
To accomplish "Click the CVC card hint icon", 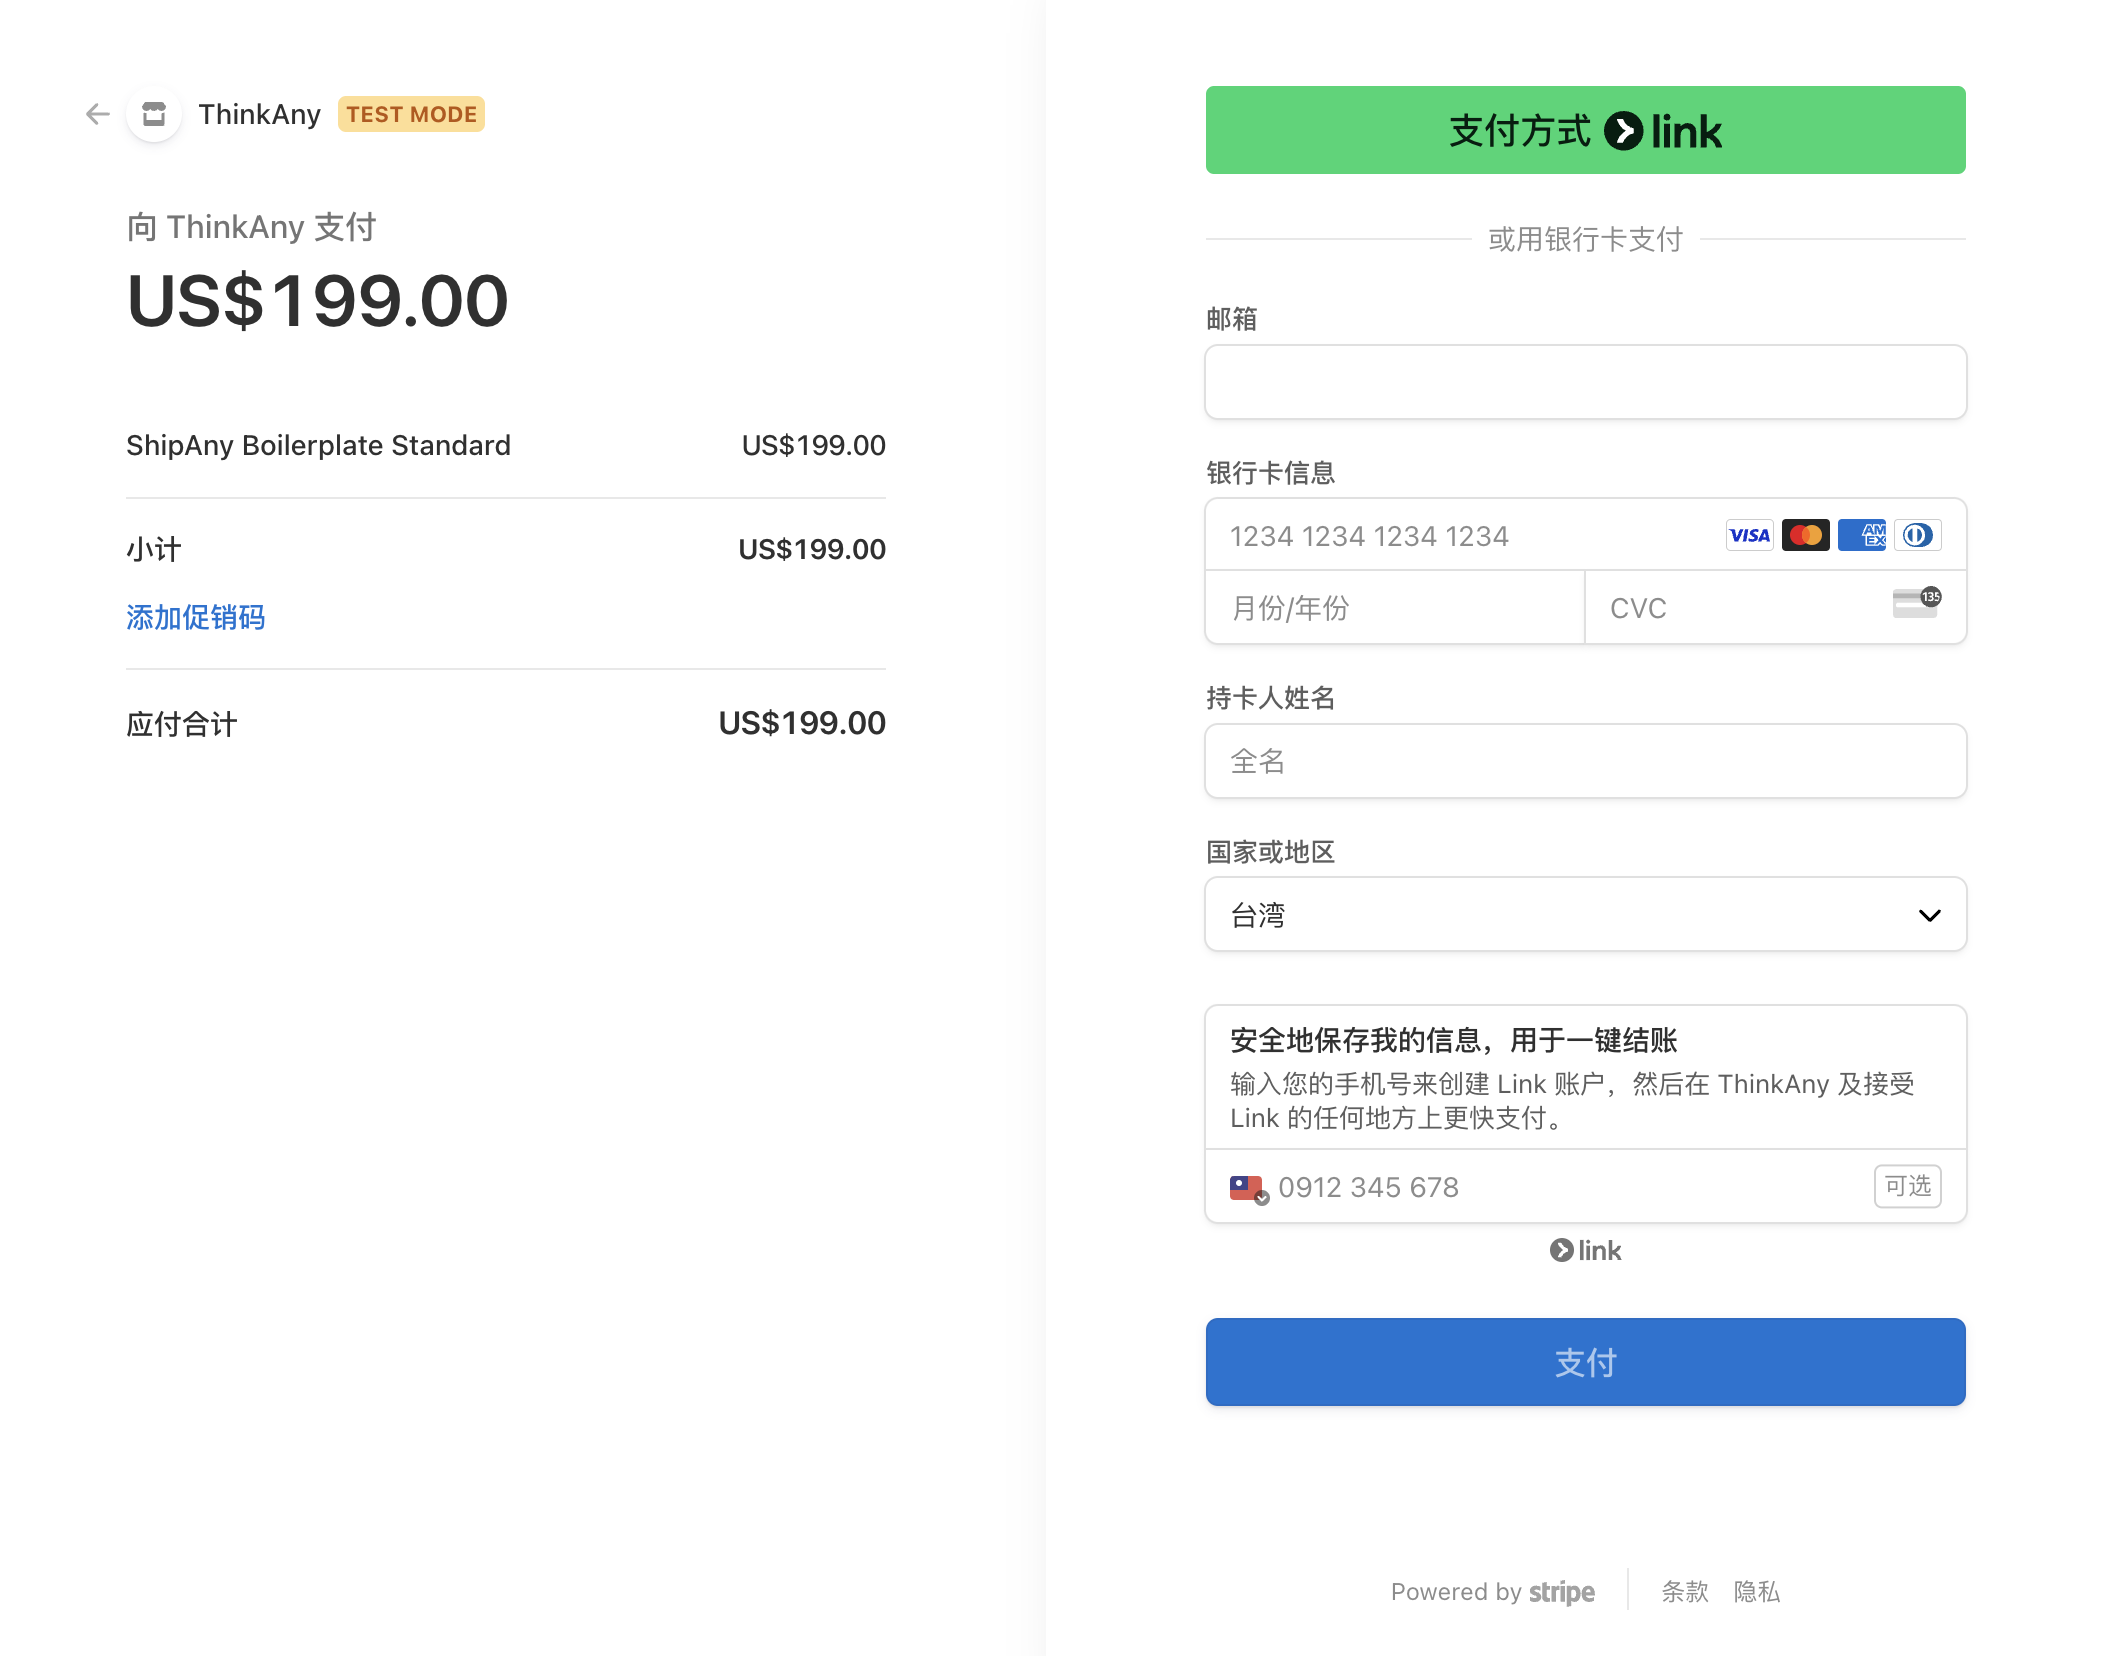I will click(x=1916, y=603).
